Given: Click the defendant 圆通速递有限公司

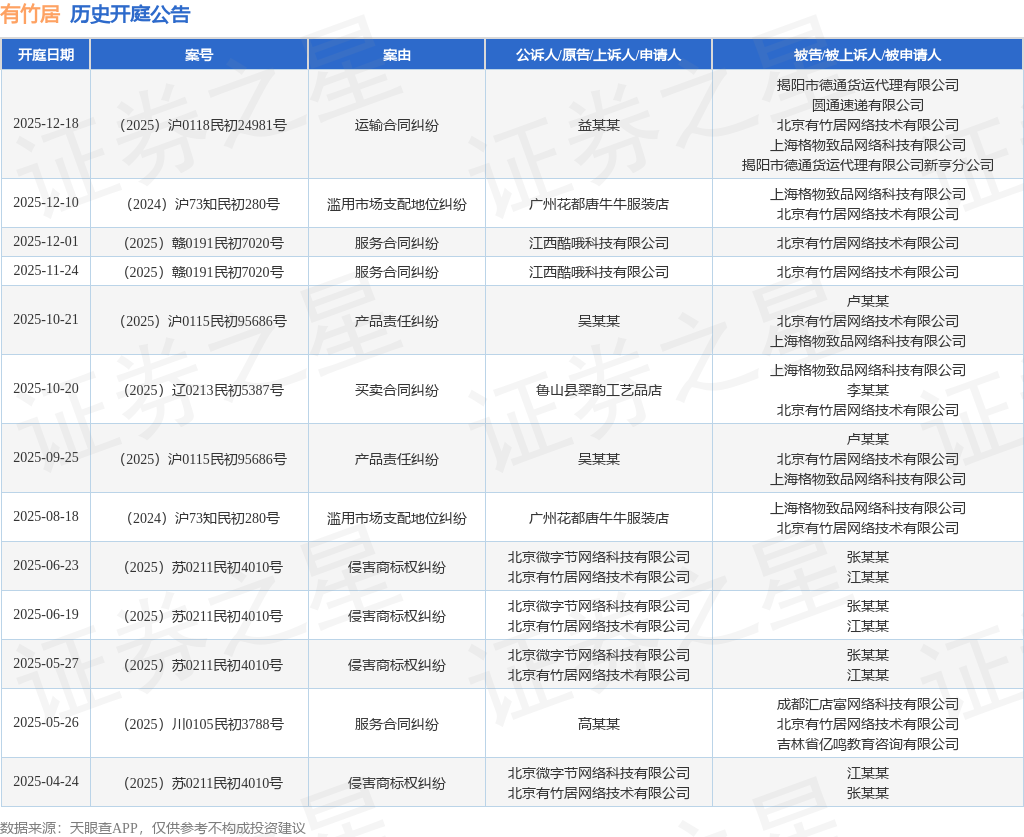Looking at the screenshot, I should (867, 105).
